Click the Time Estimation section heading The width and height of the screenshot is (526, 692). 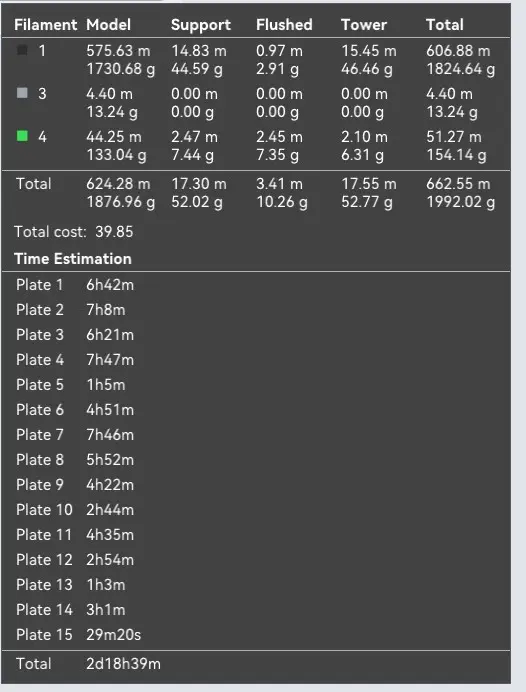pyautogui.click(x=73, y=259)
